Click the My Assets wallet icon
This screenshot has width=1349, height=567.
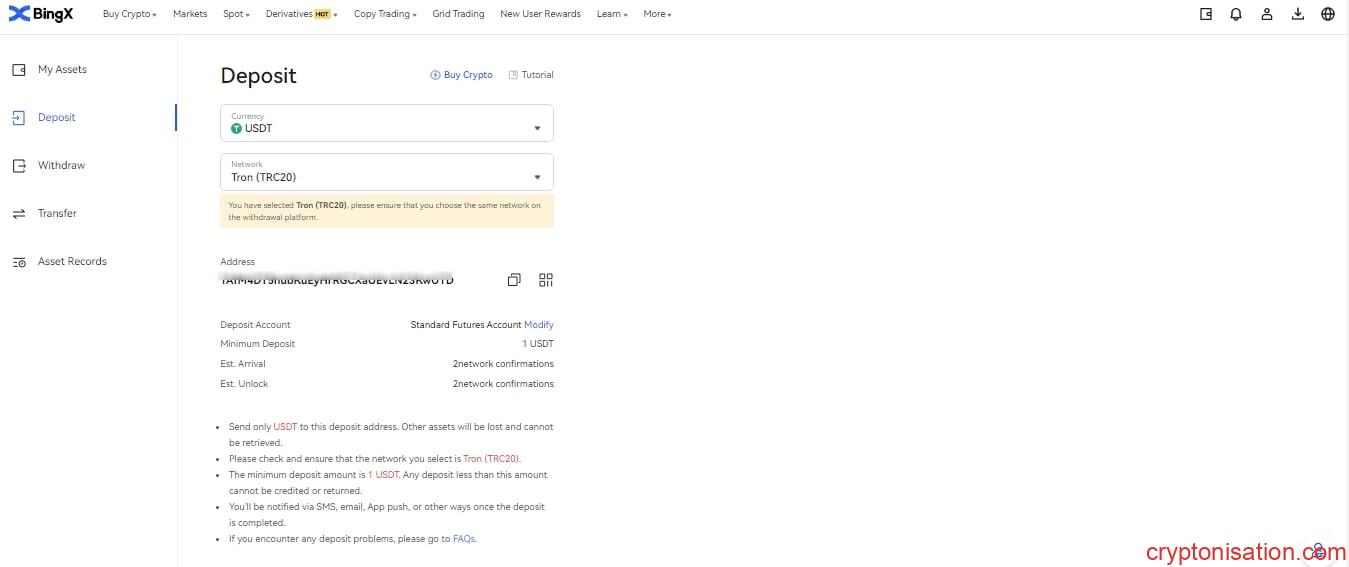18,70
